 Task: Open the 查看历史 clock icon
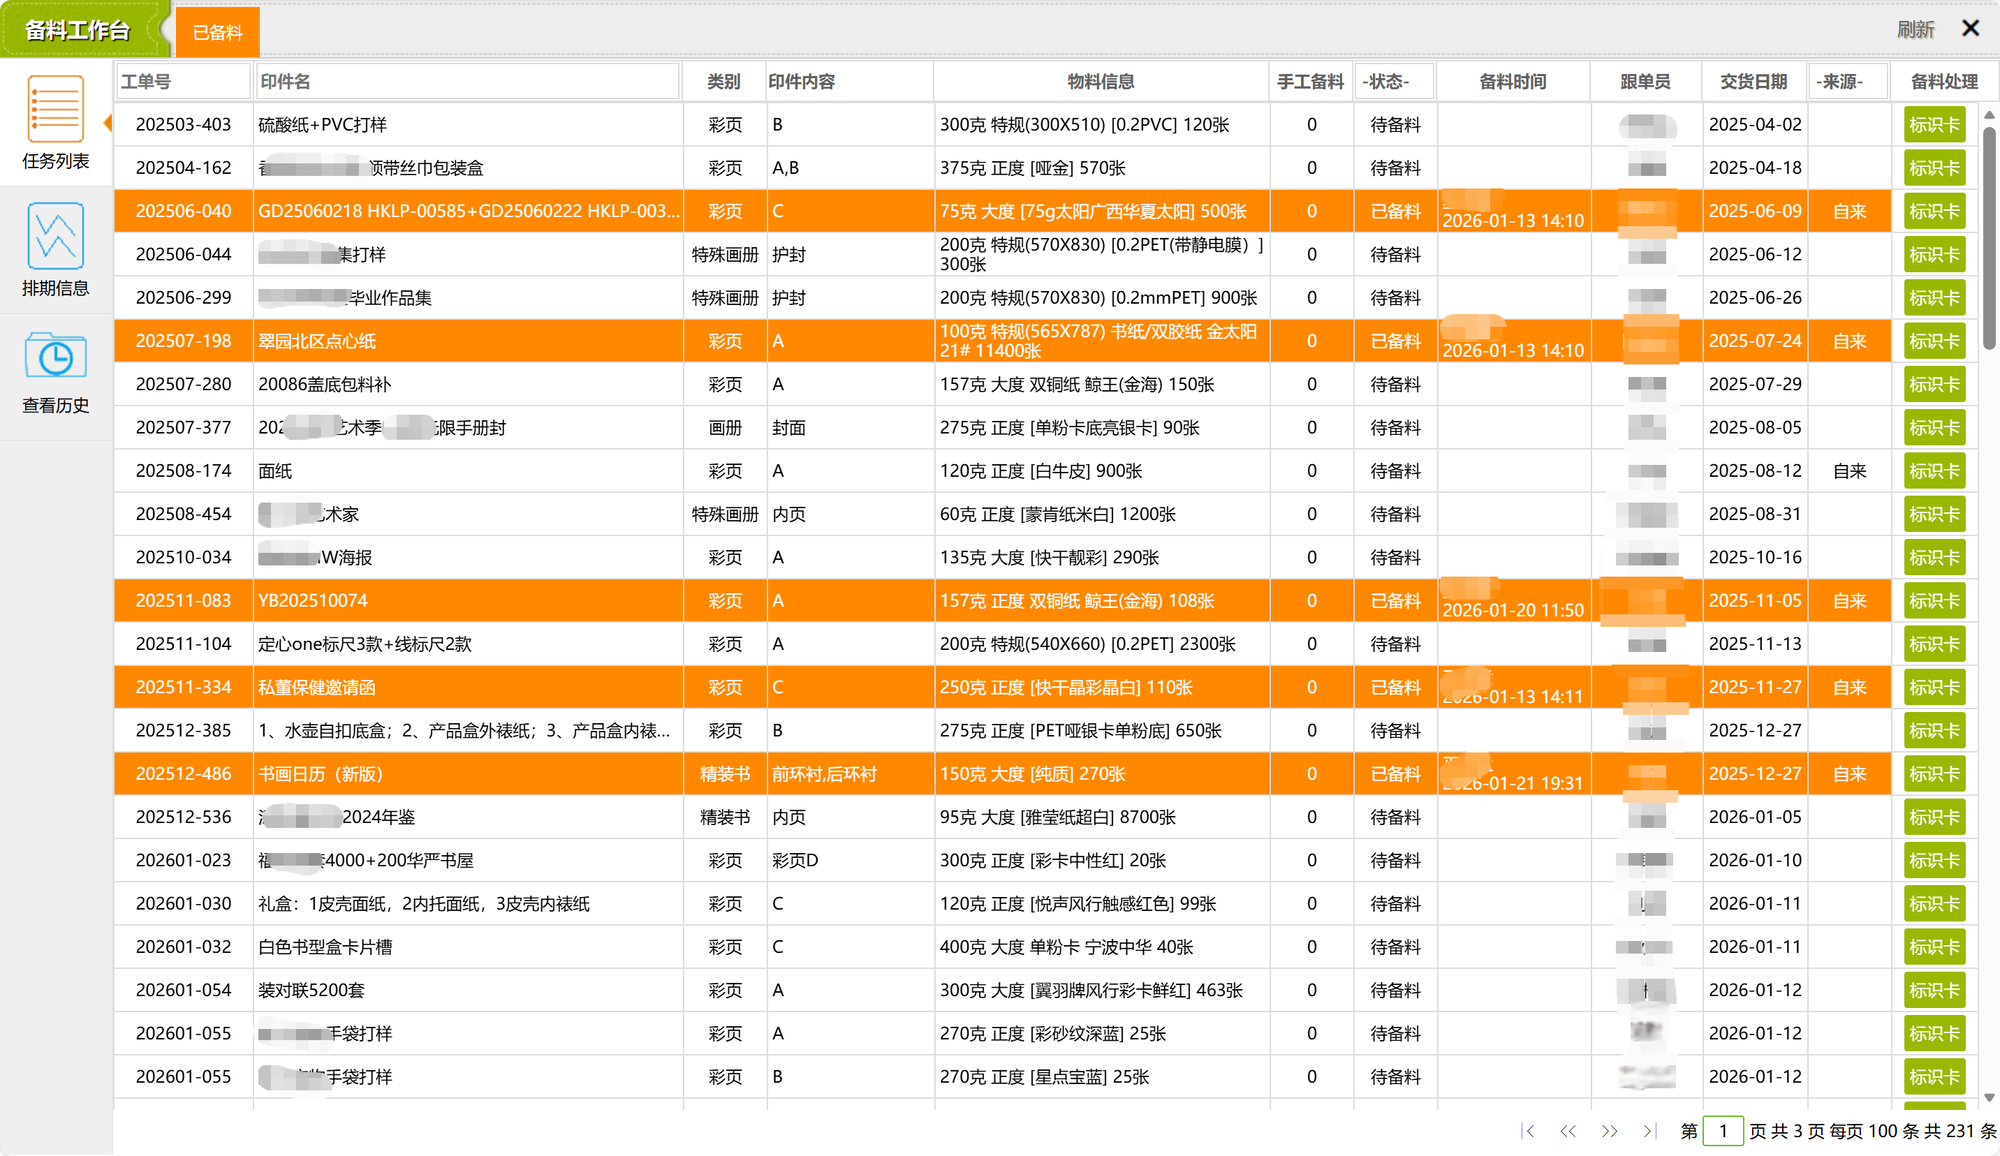point(55,356)
